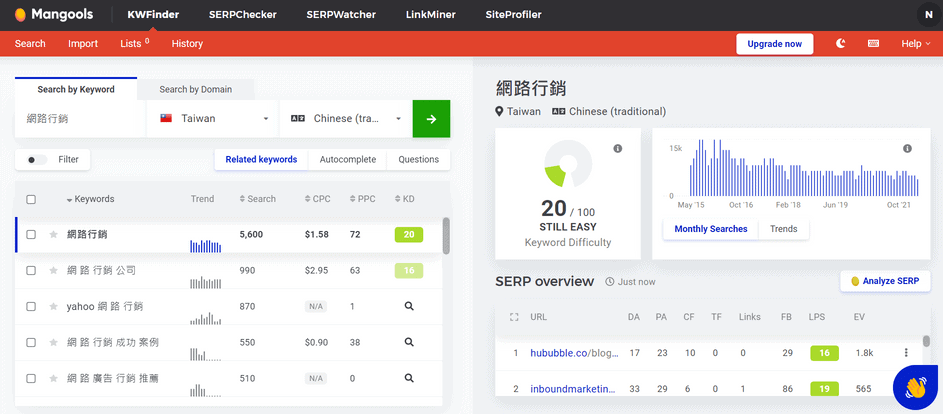Open inboundmarketin... result link
The height and width of the screenshot is (414, 943).
573,389
